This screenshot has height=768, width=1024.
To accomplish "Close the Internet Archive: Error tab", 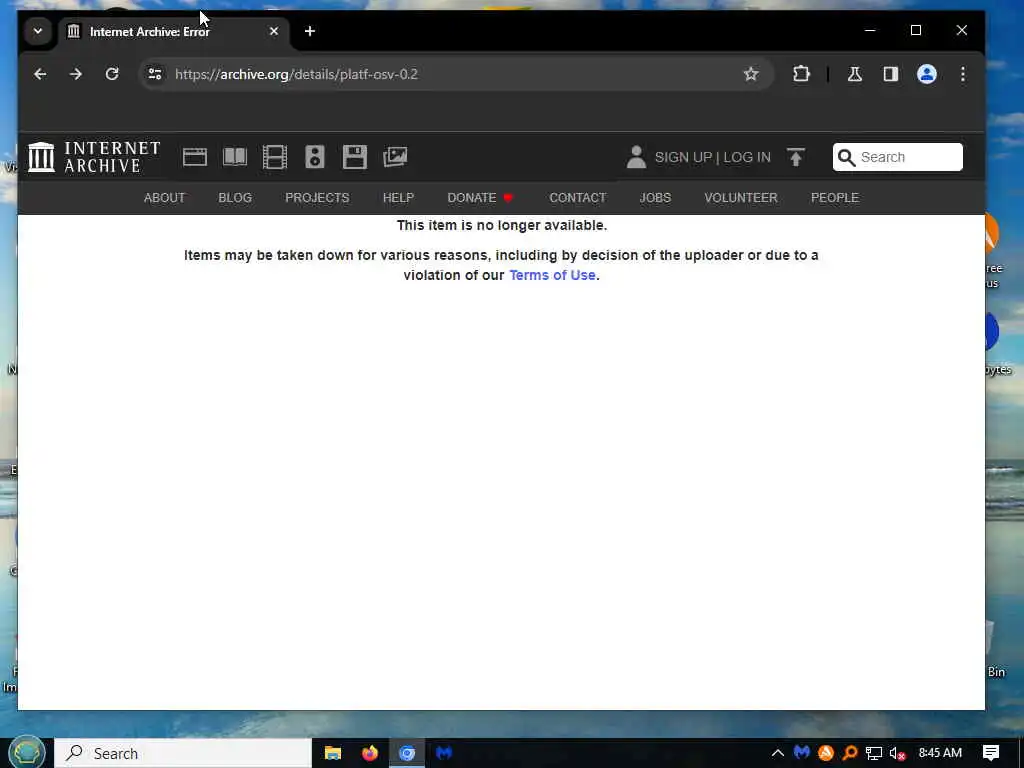I will click(x=274, y=31).
